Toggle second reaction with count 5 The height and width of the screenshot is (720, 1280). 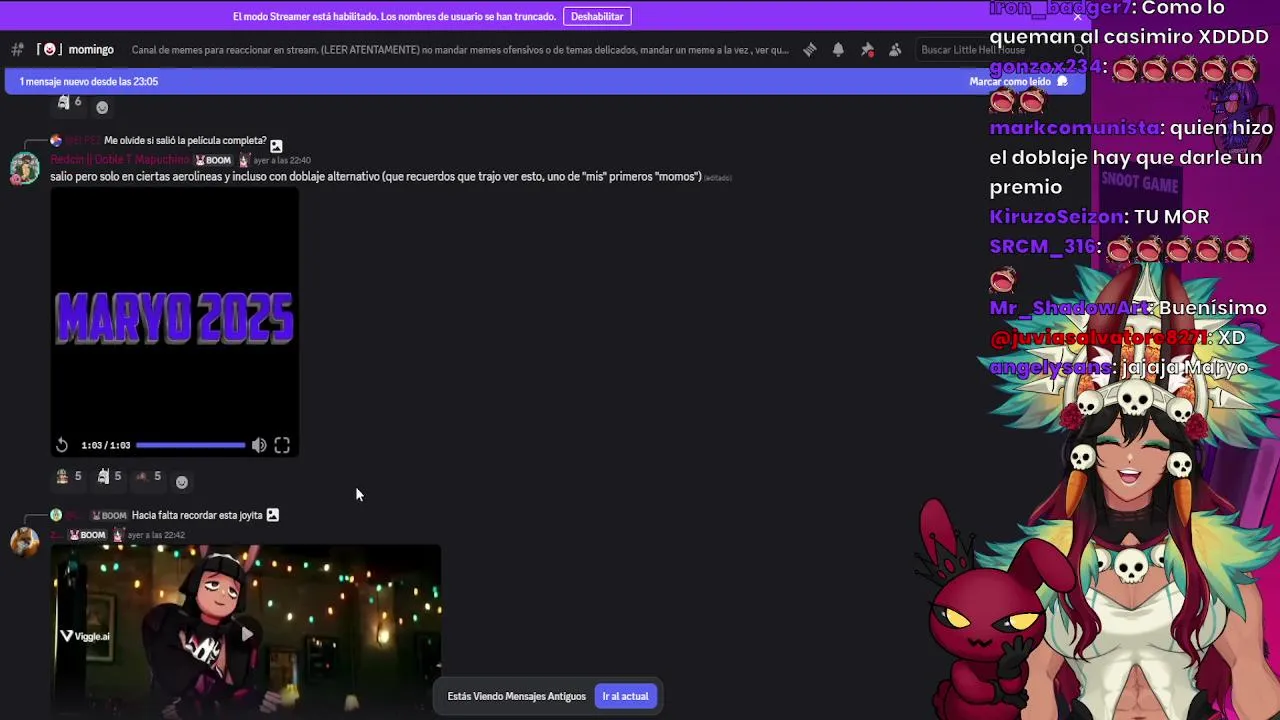(x=109, y=477)
